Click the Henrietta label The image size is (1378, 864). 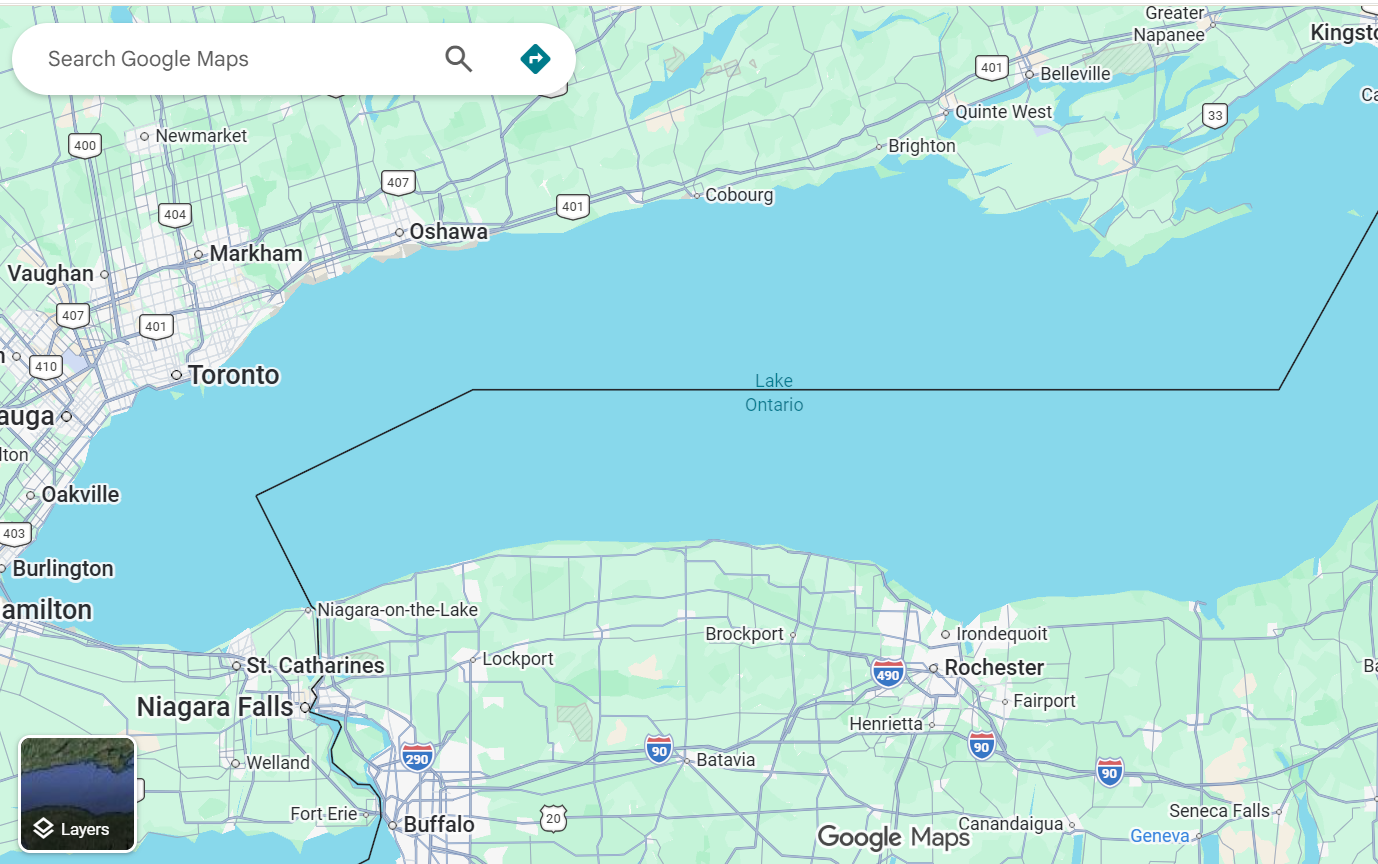[x=886, y=724]
